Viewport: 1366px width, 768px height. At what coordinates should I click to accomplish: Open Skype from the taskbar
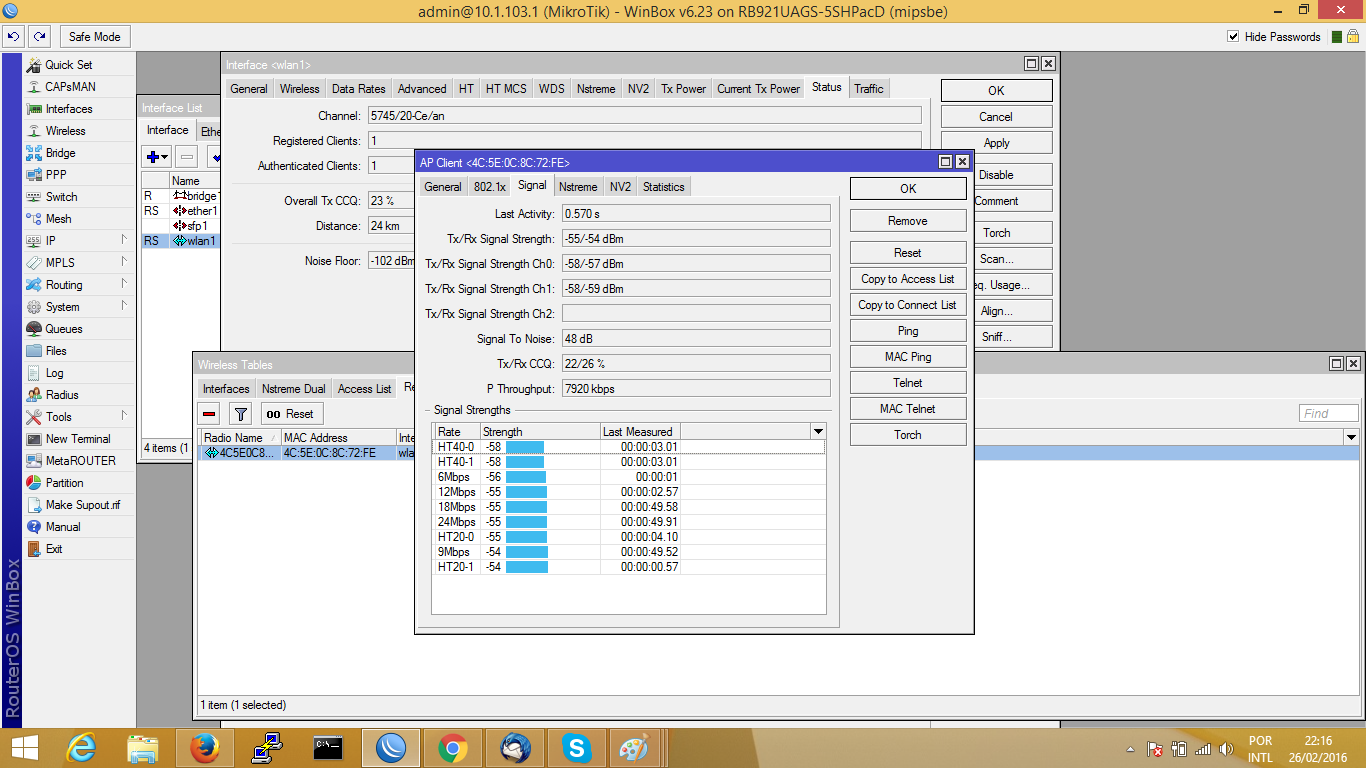pyautogui.click(x=577, y=748)
